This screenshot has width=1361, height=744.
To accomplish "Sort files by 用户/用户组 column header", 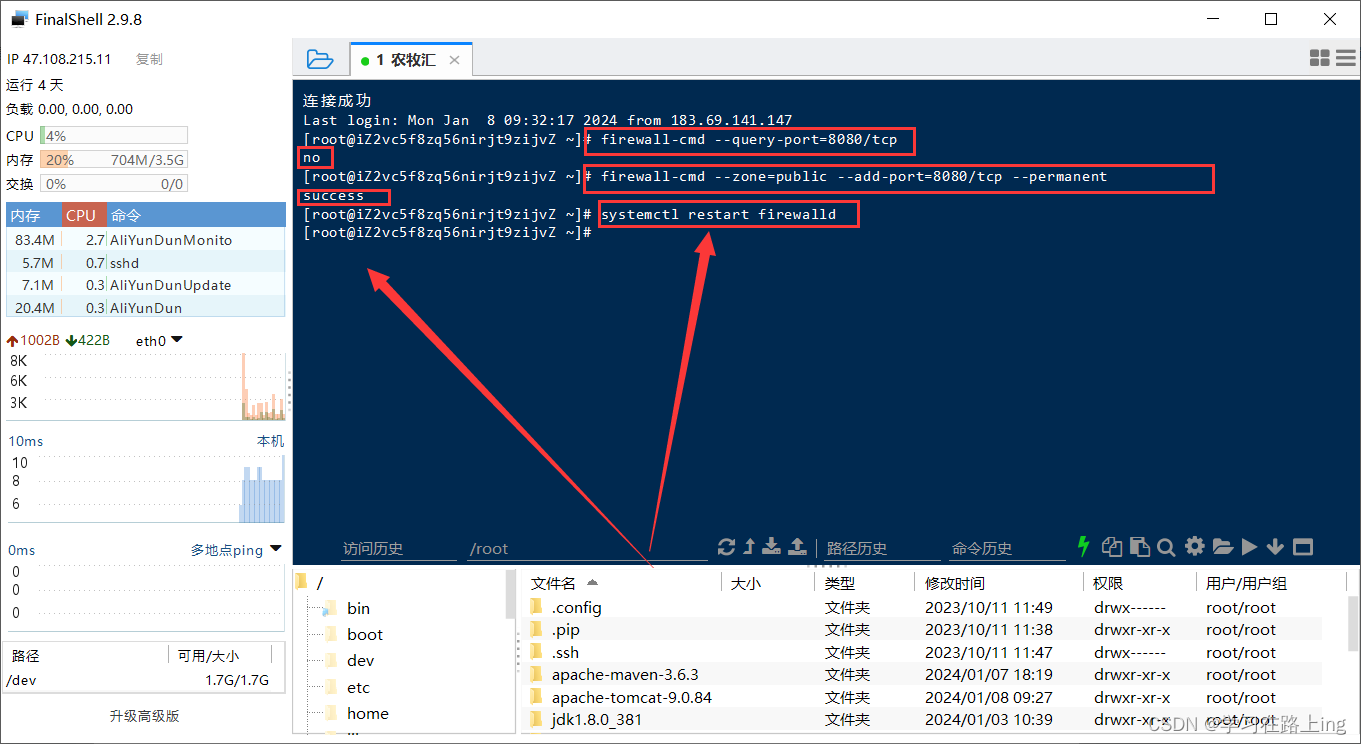I will pyautogui.click(x=1270, y=582).
